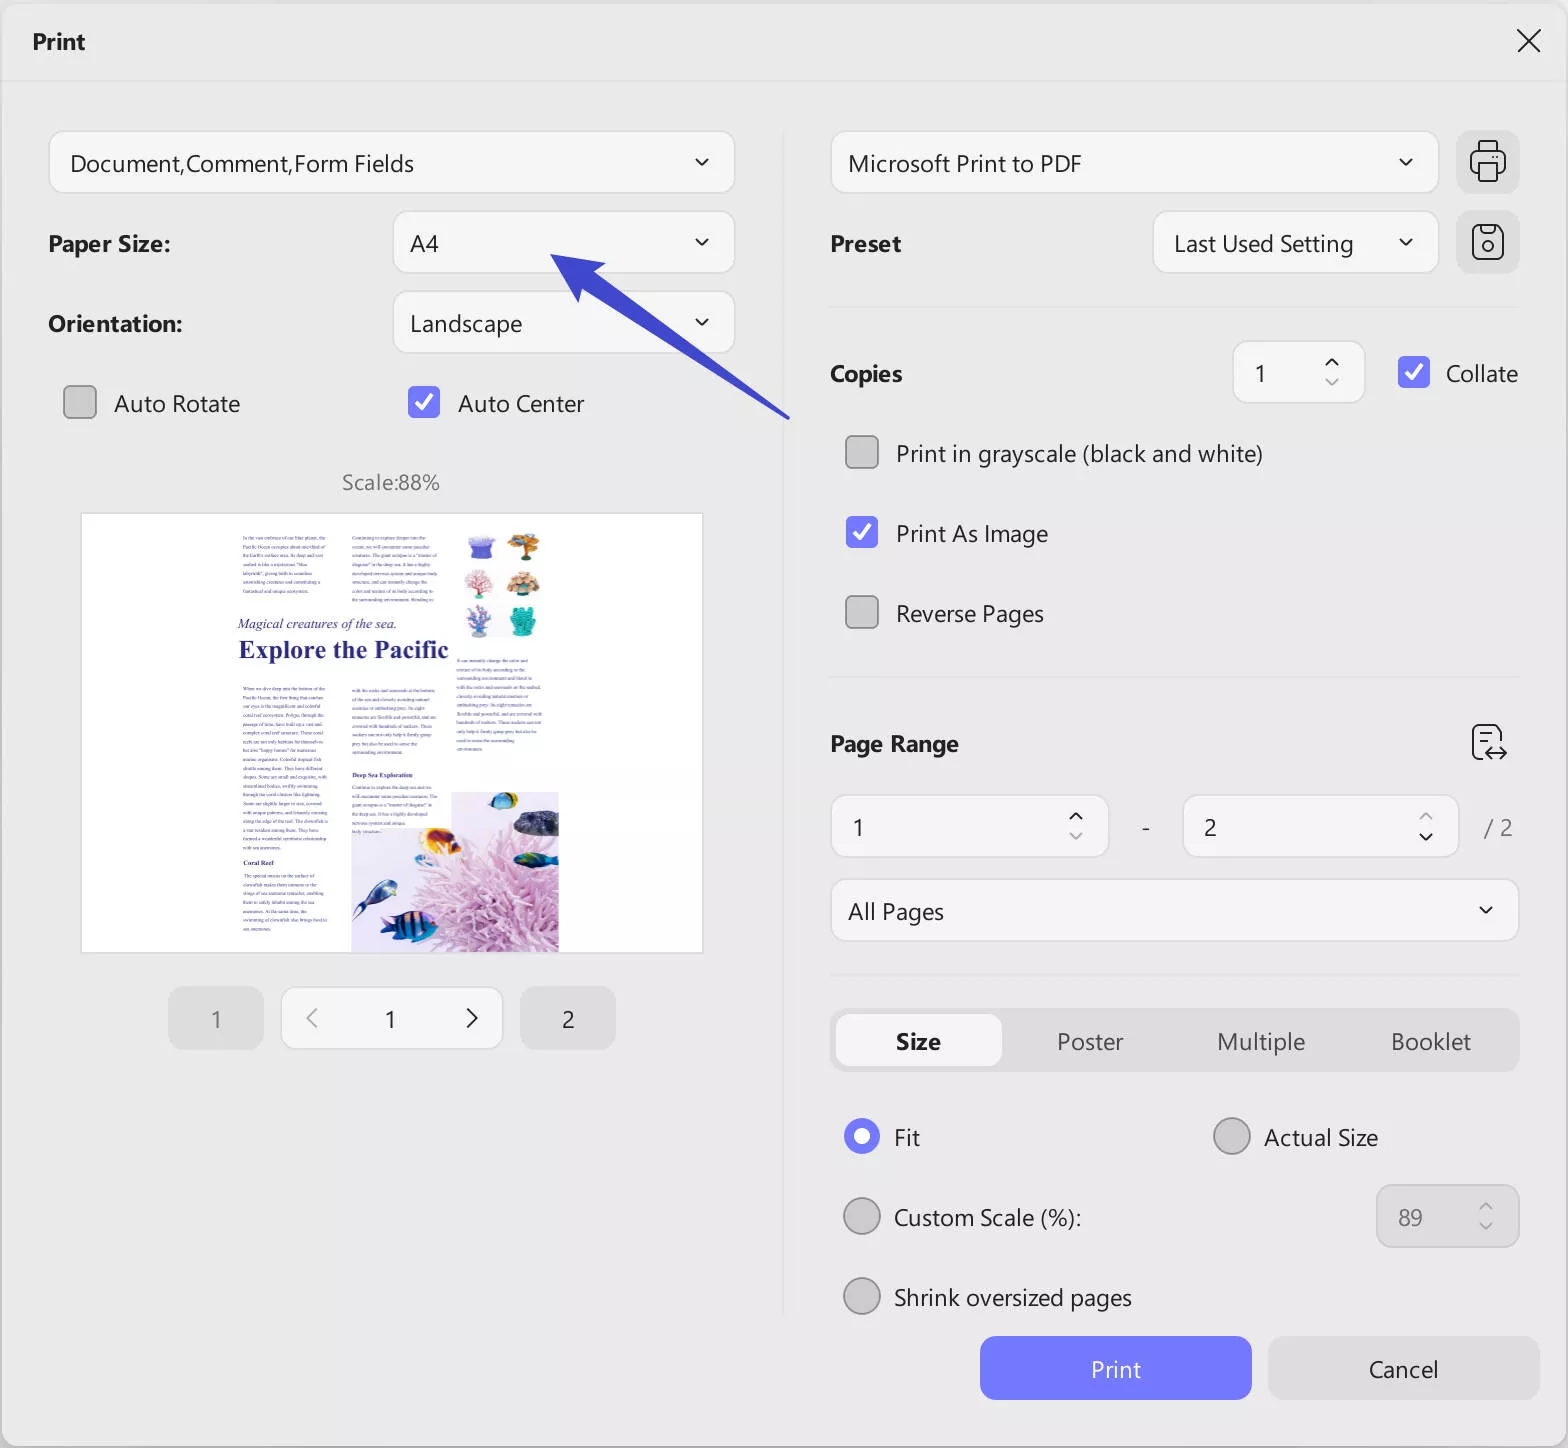Click the Custom Scale value field
This screenshot has width=1568, height=1448.
[1448, 1216]
